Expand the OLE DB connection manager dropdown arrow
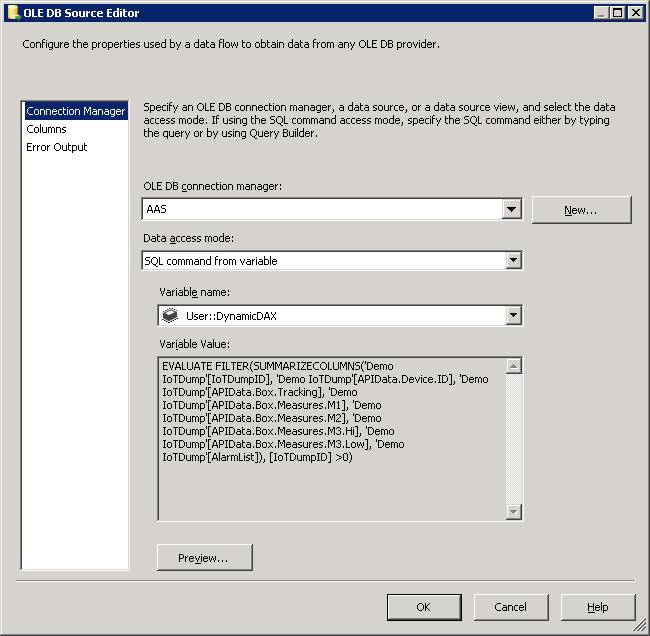 point(511,209)
